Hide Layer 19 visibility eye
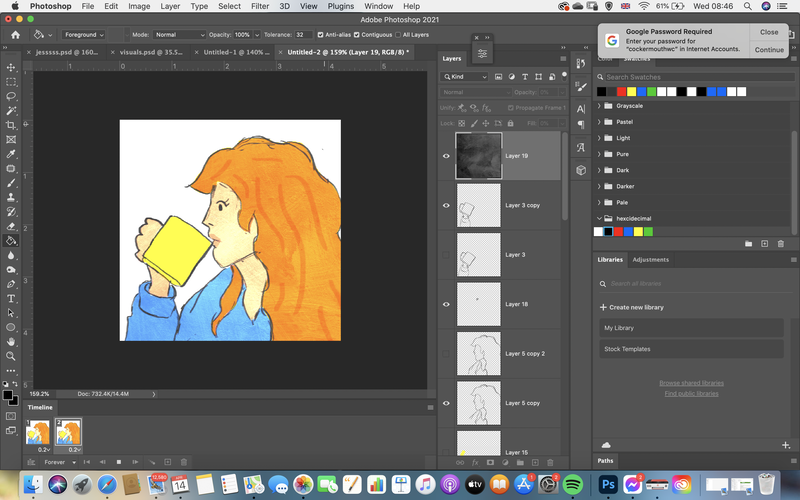Screen dimensions: 800x500 [x=446, y=156]
